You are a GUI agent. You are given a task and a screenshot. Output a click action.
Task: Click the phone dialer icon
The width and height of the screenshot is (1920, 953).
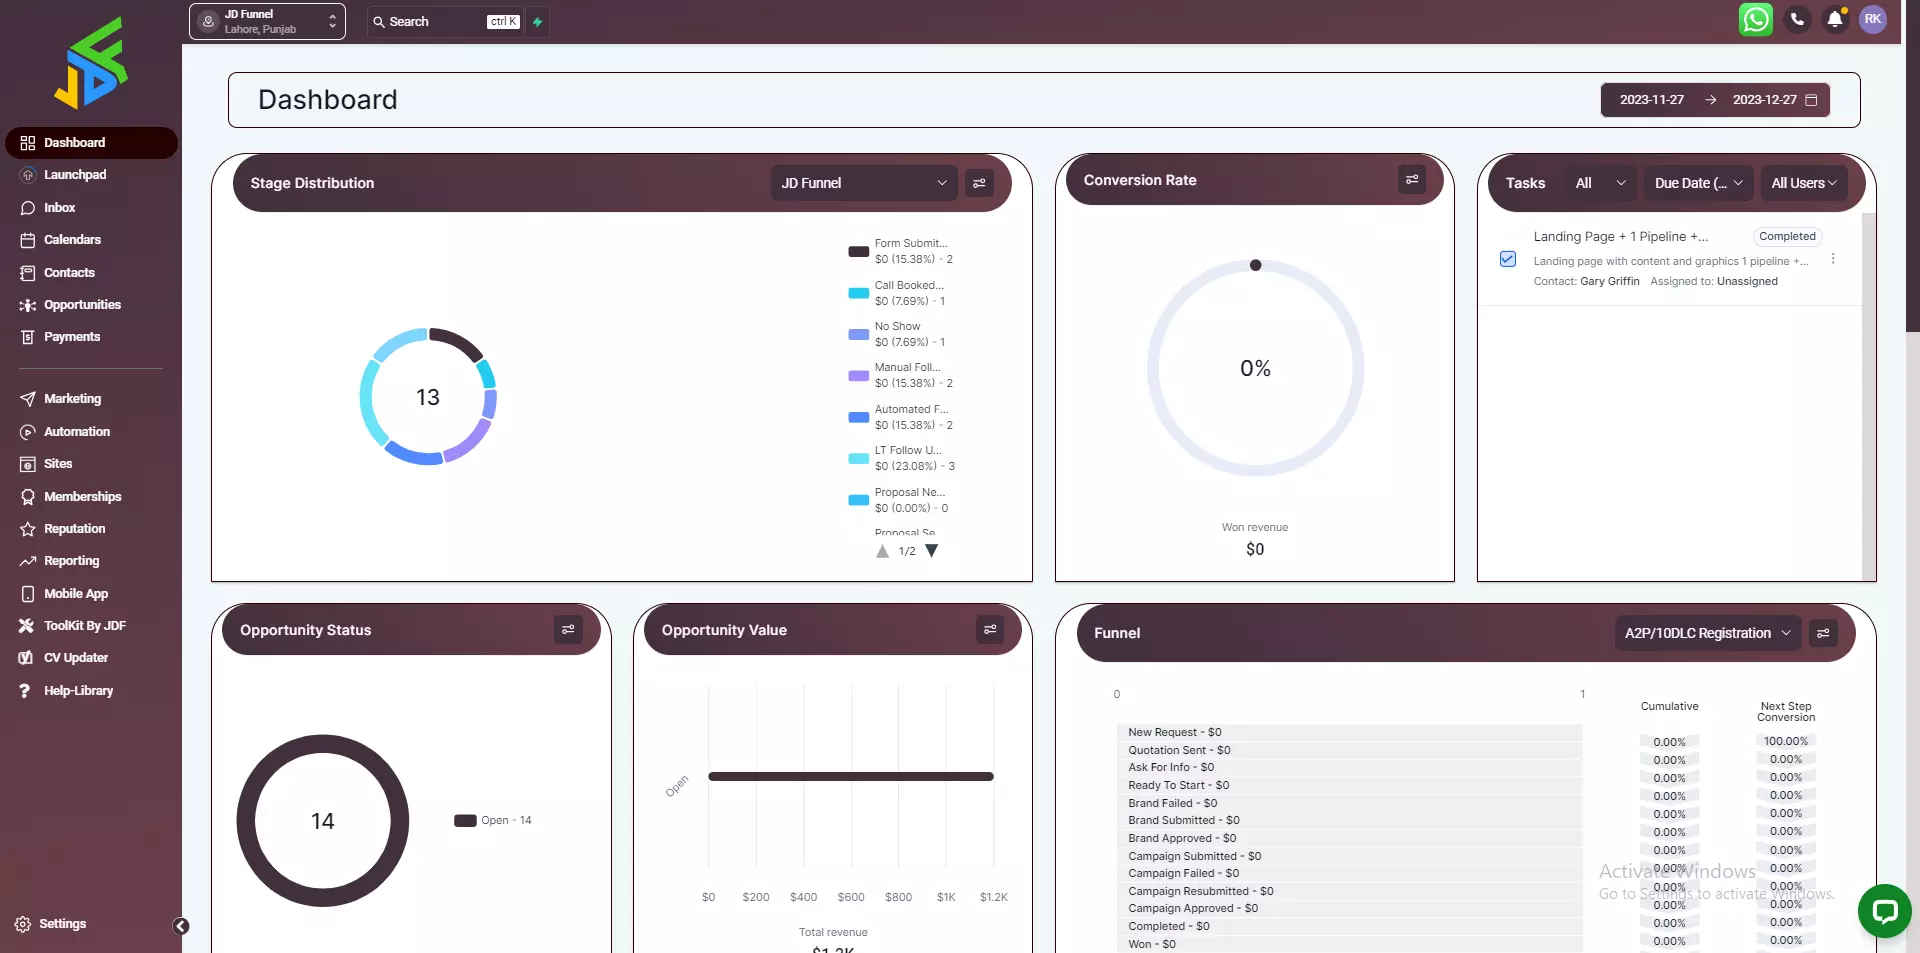(1797, 20)
